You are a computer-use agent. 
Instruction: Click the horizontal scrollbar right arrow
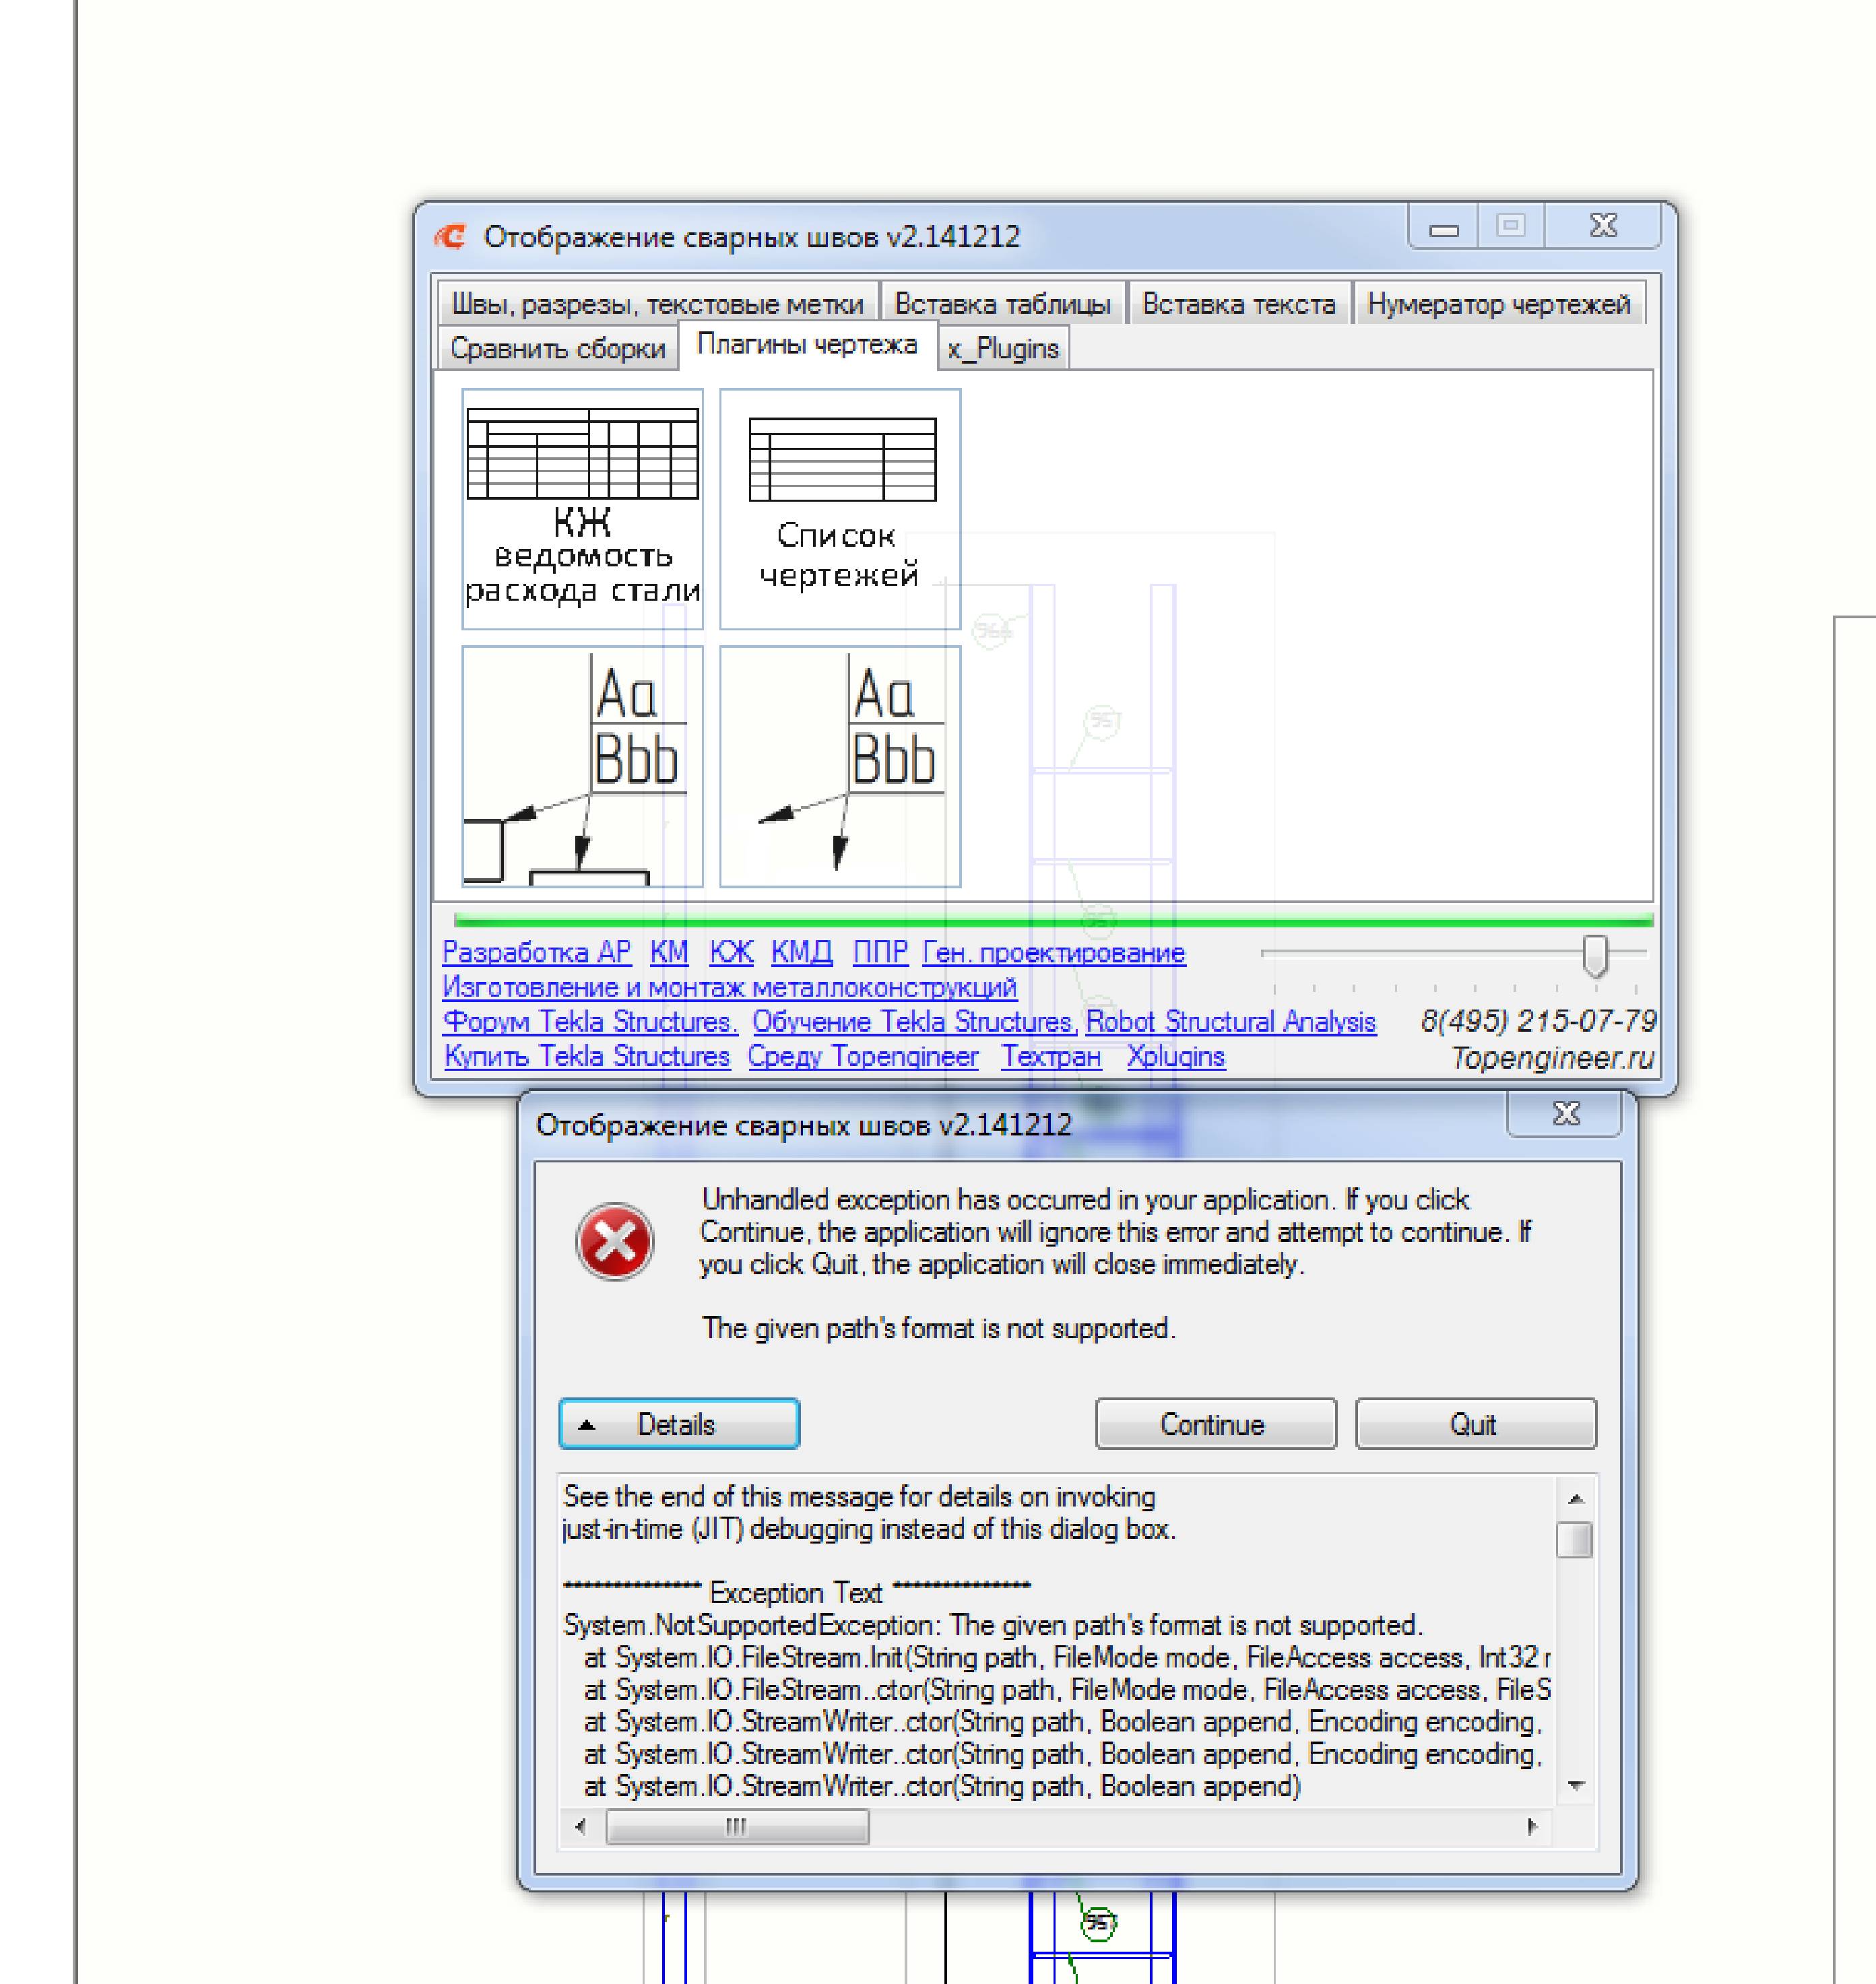point(1532,1827)
